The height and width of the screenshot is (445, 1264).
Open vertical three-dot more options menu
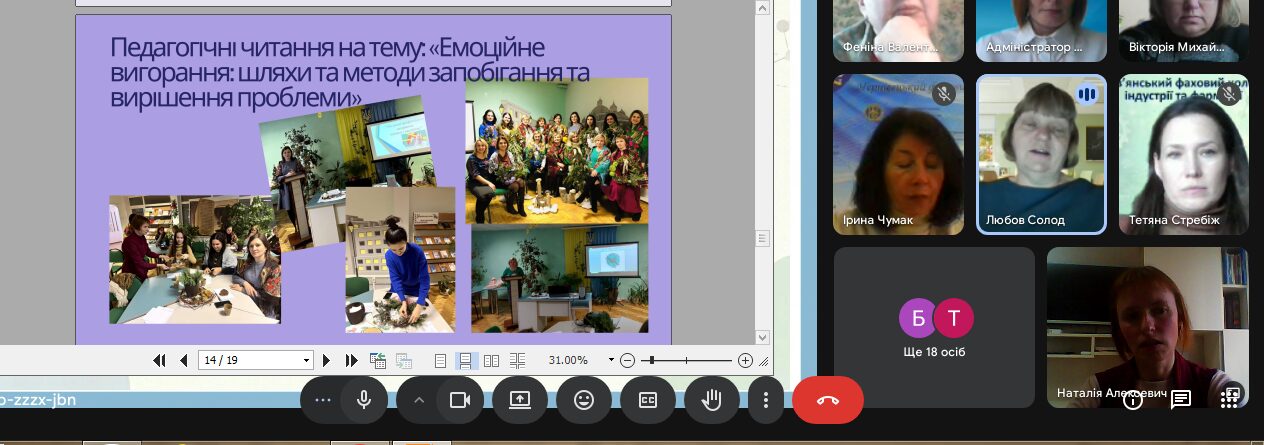(766, 400)
